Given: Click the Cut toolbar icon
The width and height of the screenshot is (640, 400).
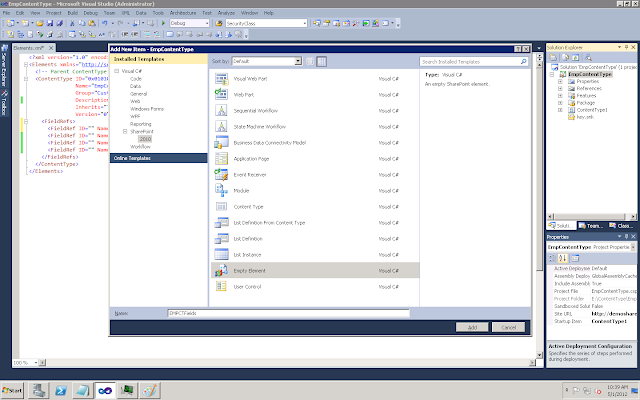Looking at the screenshot, I should [x=72, y=23].
